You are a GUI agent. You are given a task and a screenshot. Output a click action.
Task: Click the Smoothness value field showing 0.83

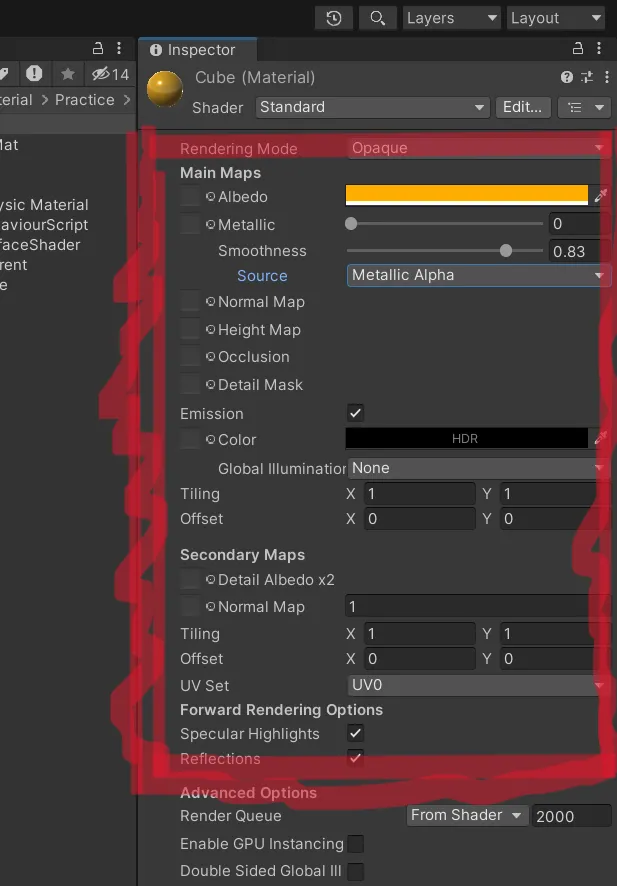[x=580, y=251]
